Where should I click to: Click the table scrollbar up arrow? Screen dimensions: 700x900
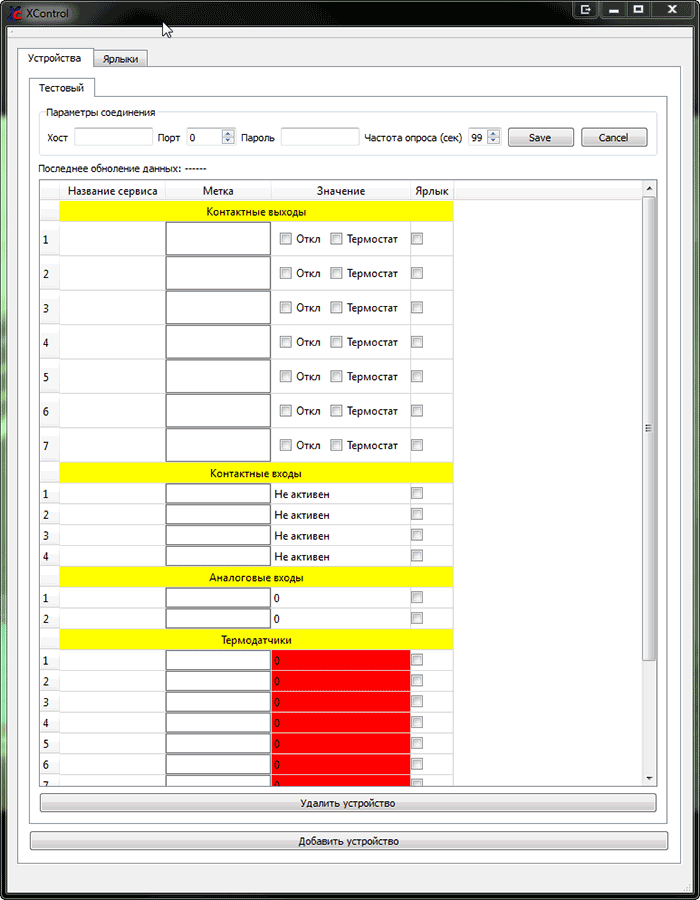[x=650, y=188]
